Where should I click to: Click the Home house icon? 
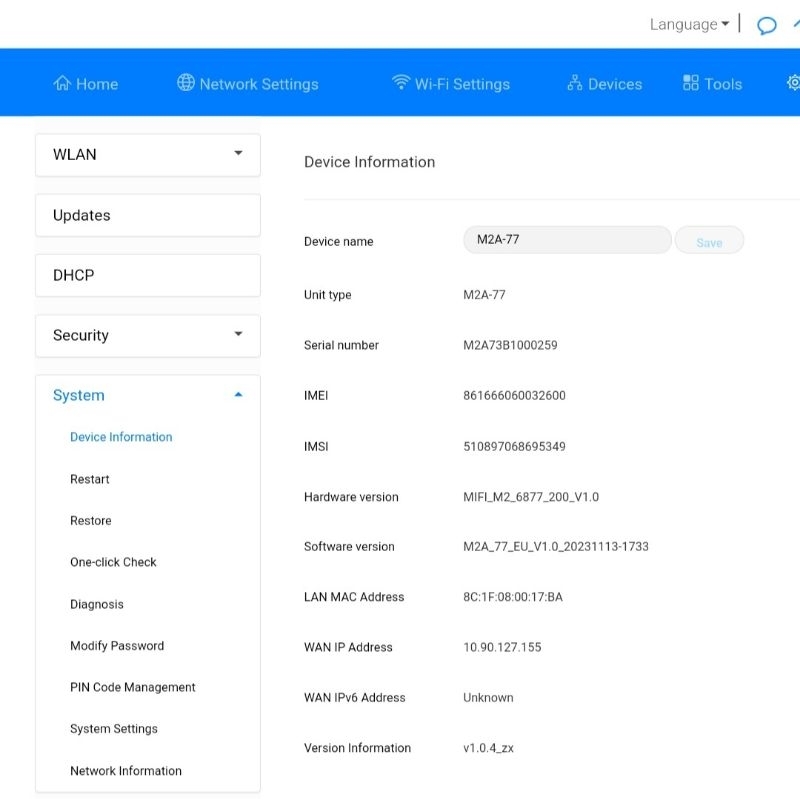point(62,83)
